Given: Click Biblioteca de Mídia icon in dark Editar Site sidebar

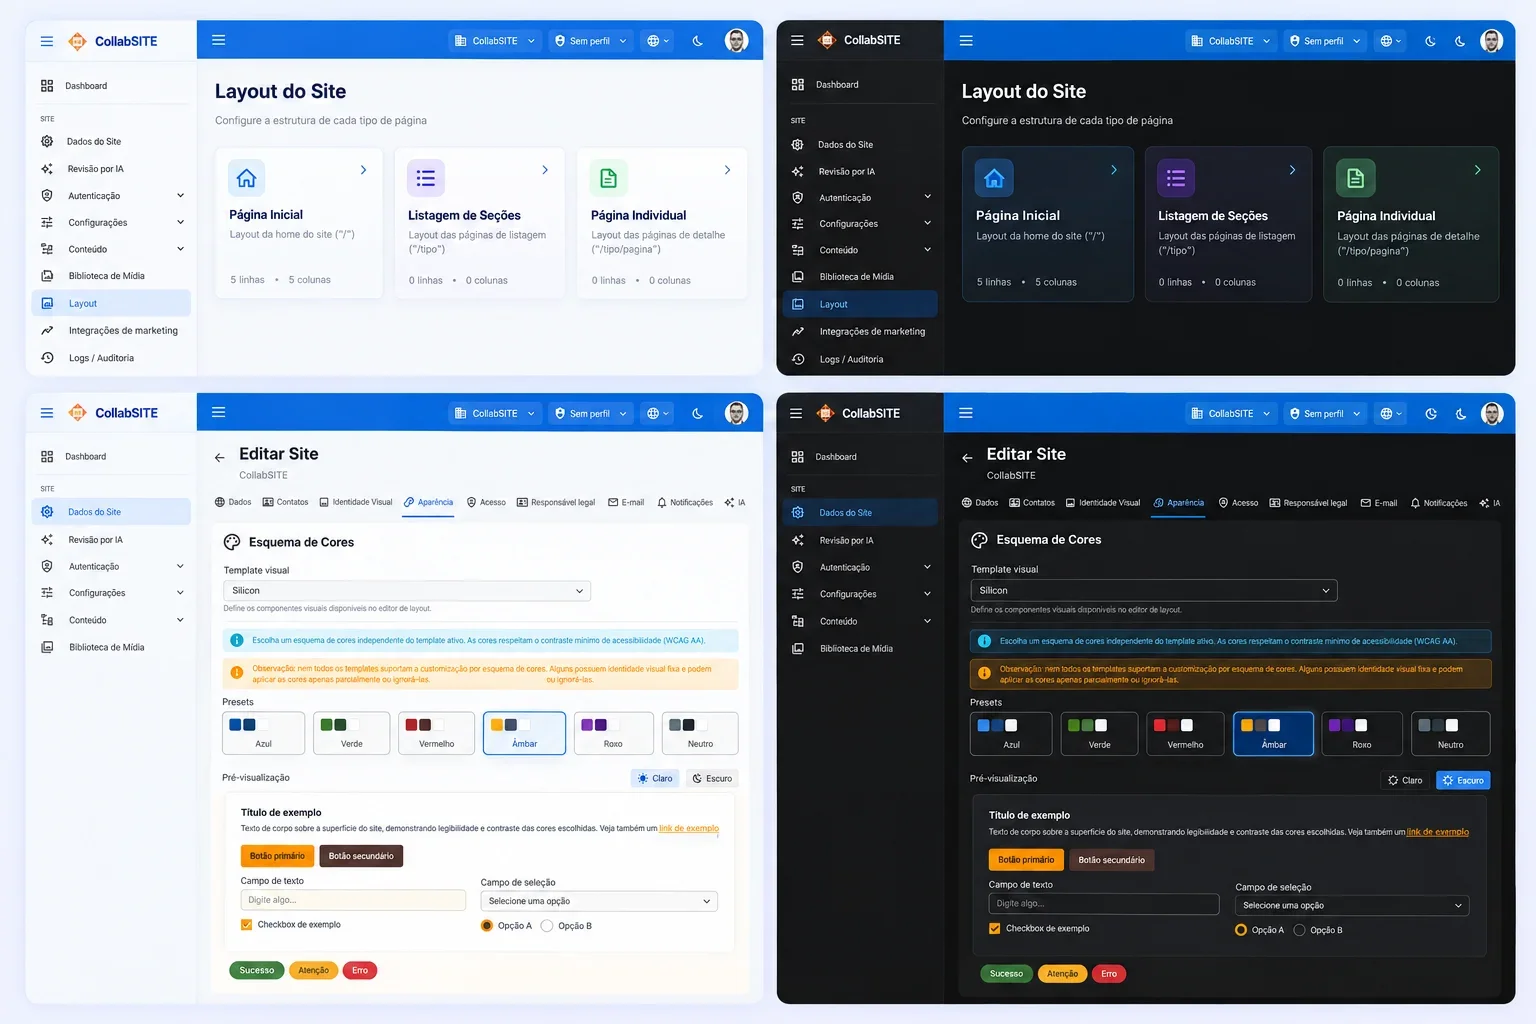Looking at the screenshot, I should [798, 649].
